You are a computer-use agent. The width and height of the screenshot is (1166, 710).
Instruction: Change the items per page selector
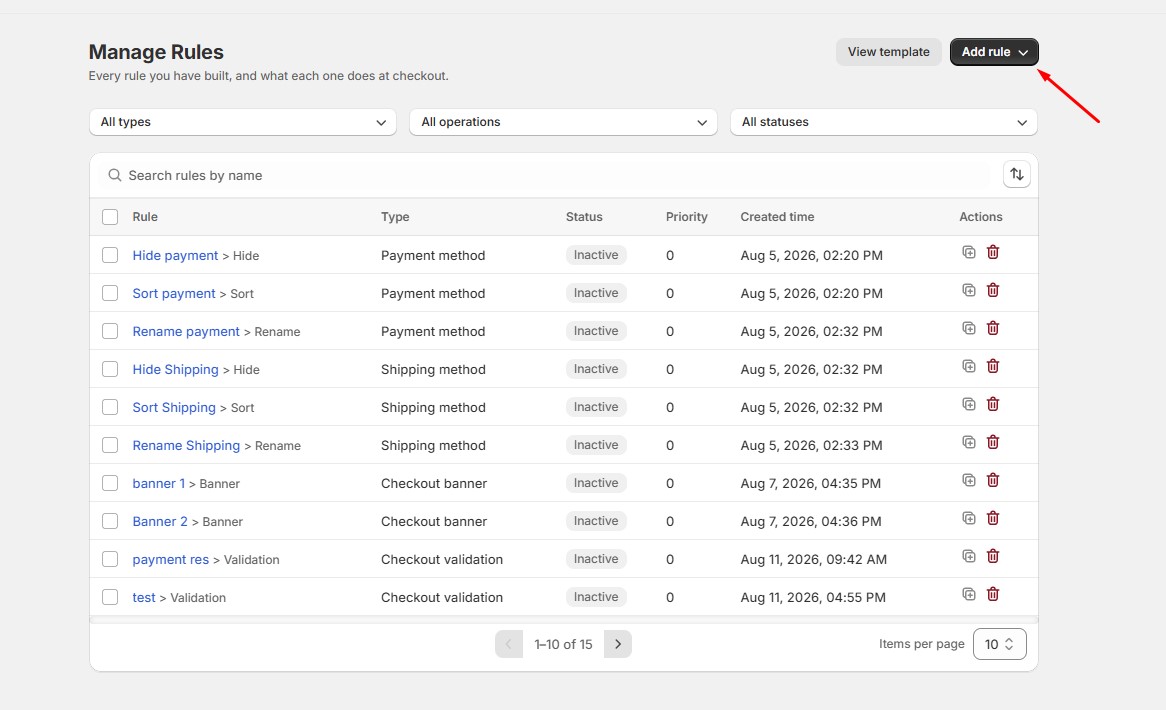(x=999, y=644)
